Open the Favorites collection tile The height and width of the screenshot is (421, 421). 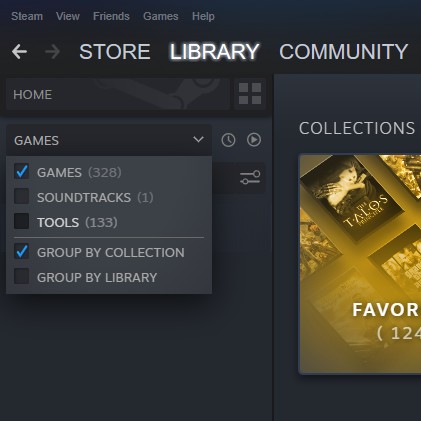(x=360, y=264)
